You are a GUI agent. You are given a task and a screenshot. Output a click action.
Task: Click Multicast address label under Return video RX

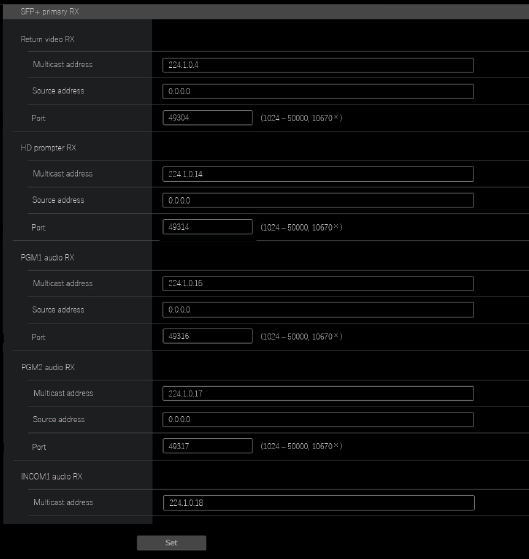tap(62, 65)
